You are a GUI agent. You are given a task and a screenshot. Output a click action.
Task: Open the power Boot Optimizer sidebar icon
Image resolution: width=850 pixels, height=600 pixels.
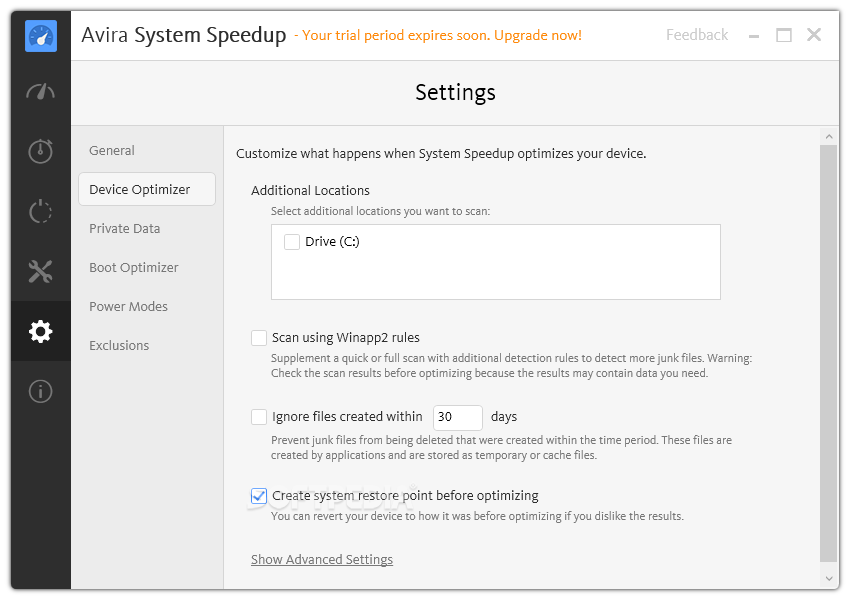[41, 211]
